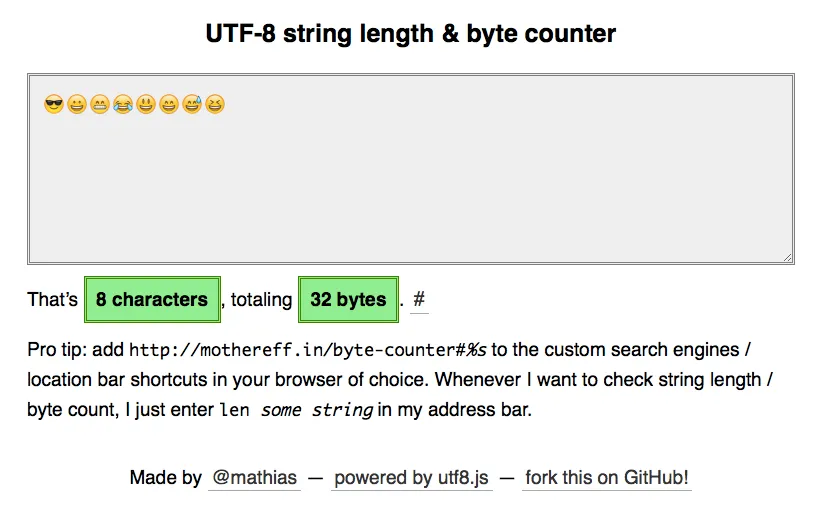Click the green "8 characters" box

pos(152,299)
